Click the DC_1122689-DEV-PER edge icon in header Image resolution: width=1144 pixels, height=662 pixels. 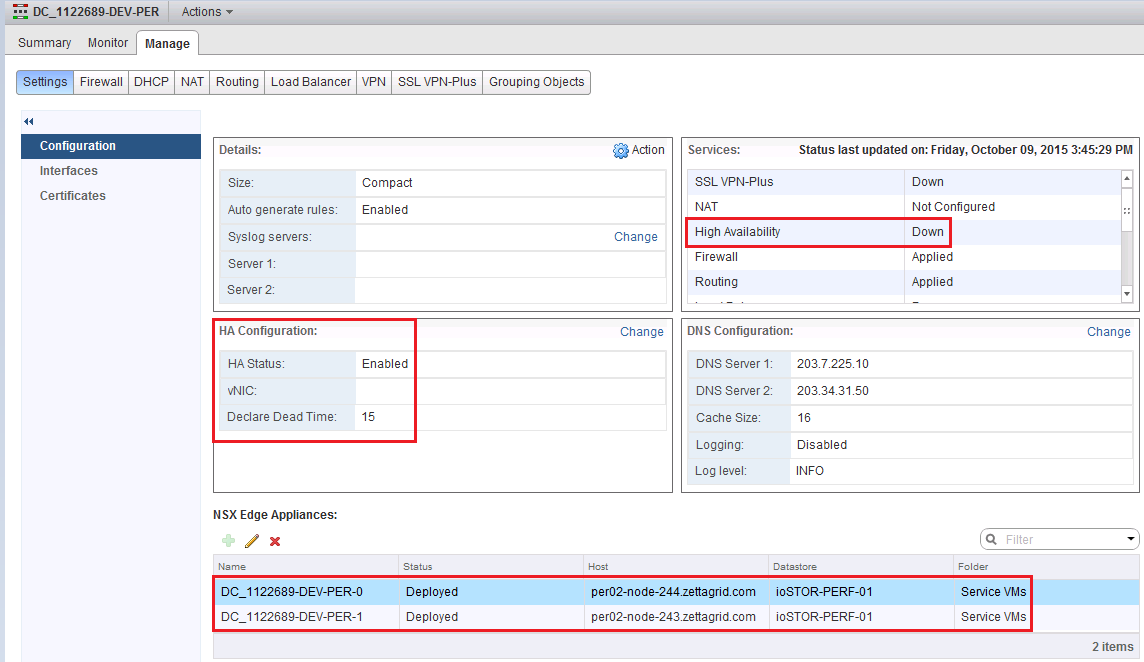click(x=20, y=12)
